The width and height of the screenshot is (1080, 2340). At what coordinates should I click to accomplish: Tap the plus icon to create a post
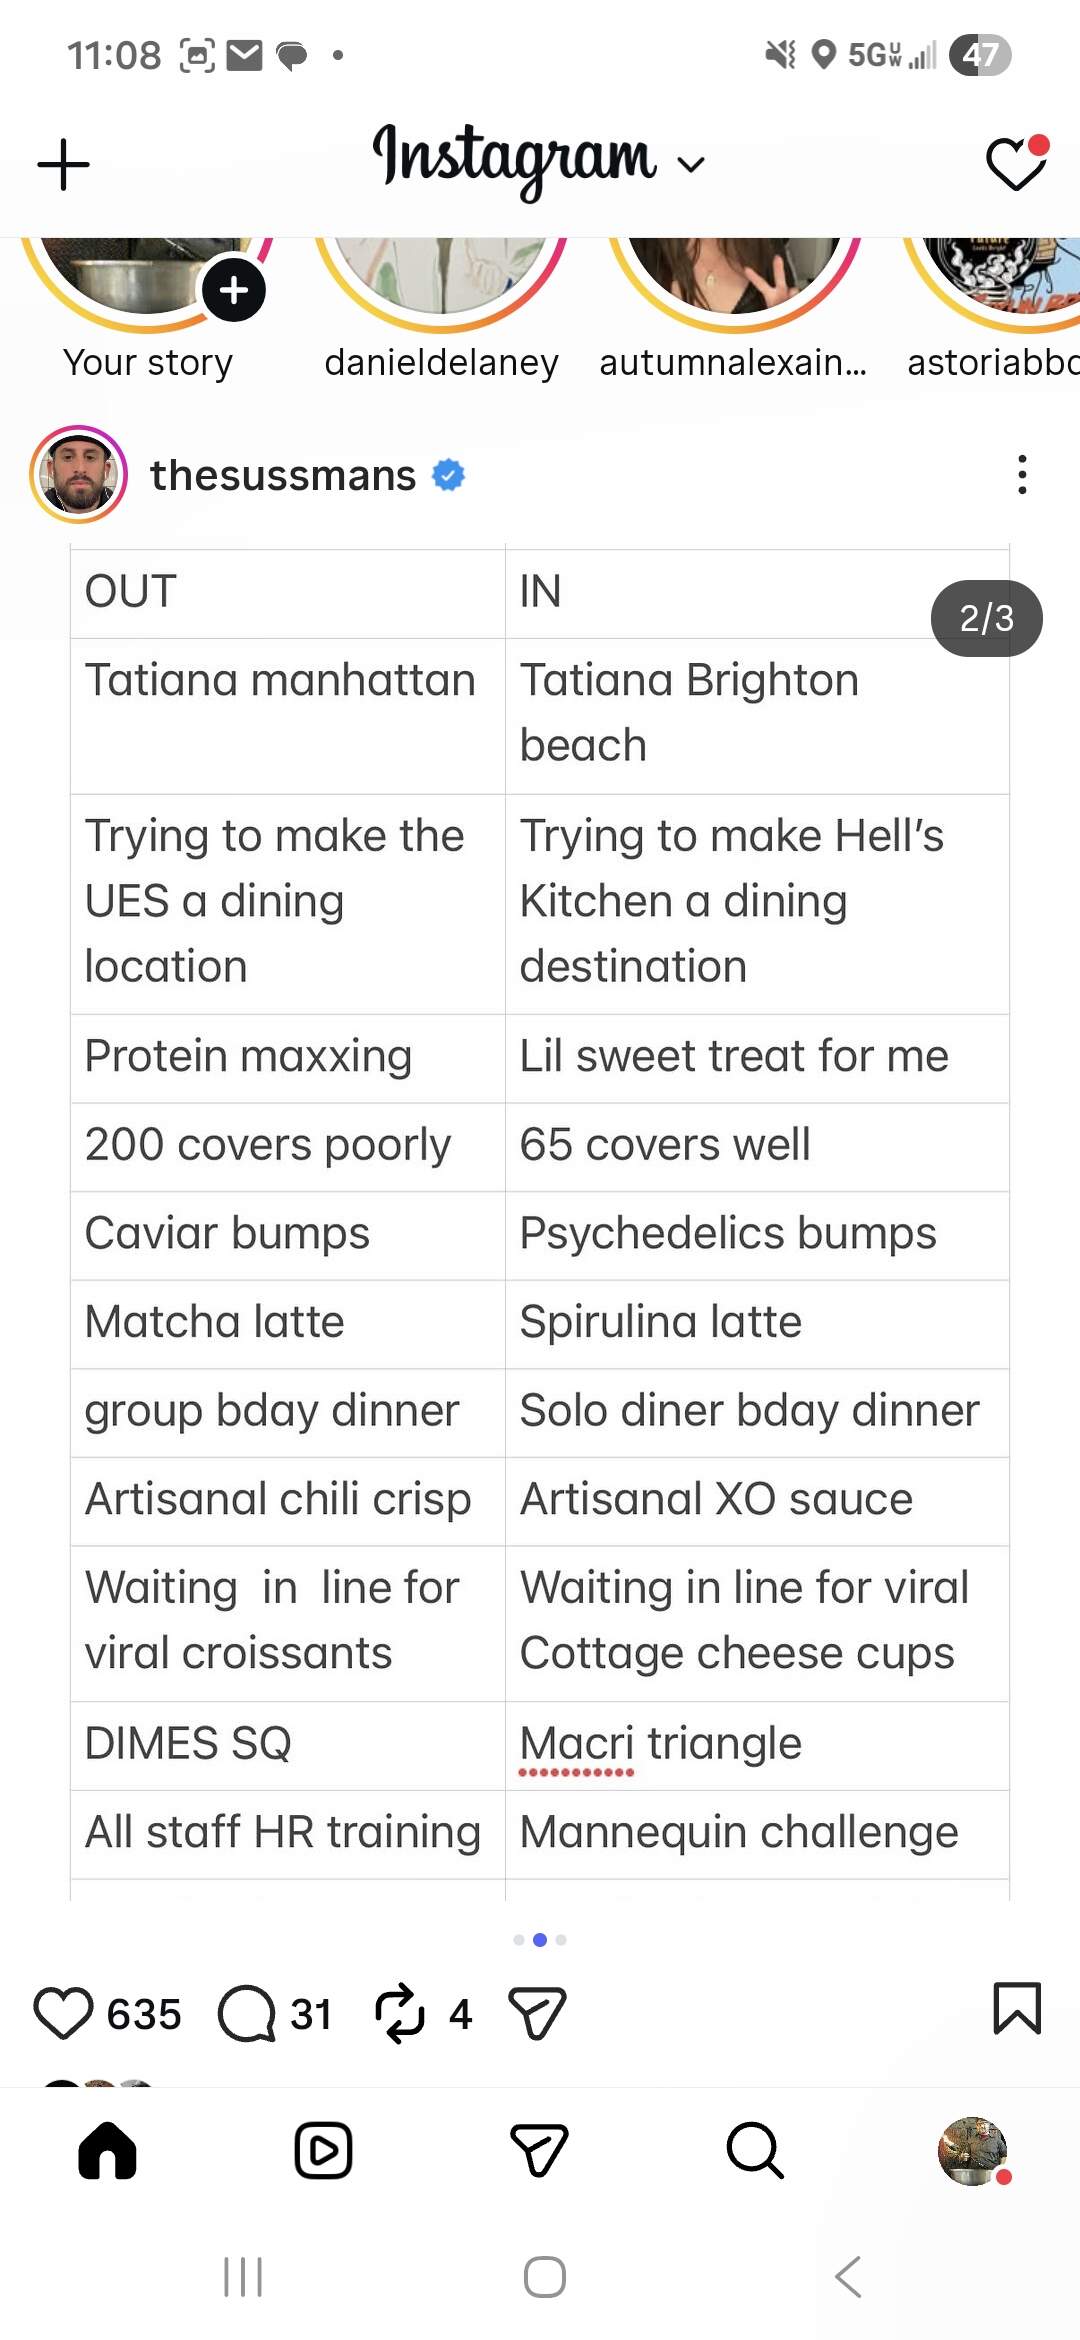tap(63, 165)
